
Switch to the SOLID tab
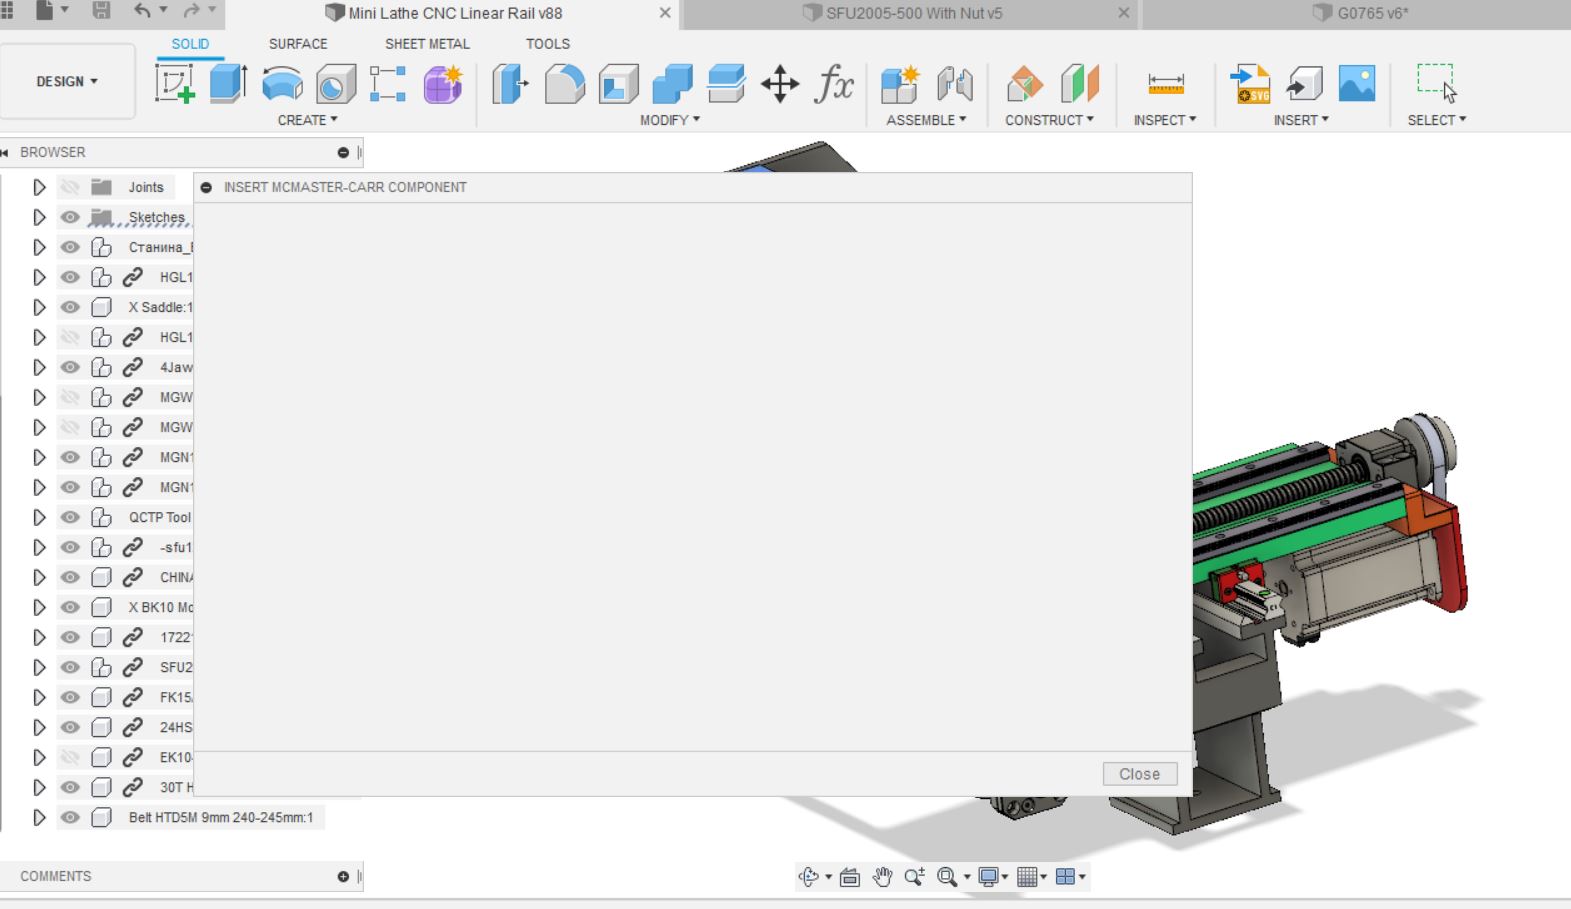[190, 44]
